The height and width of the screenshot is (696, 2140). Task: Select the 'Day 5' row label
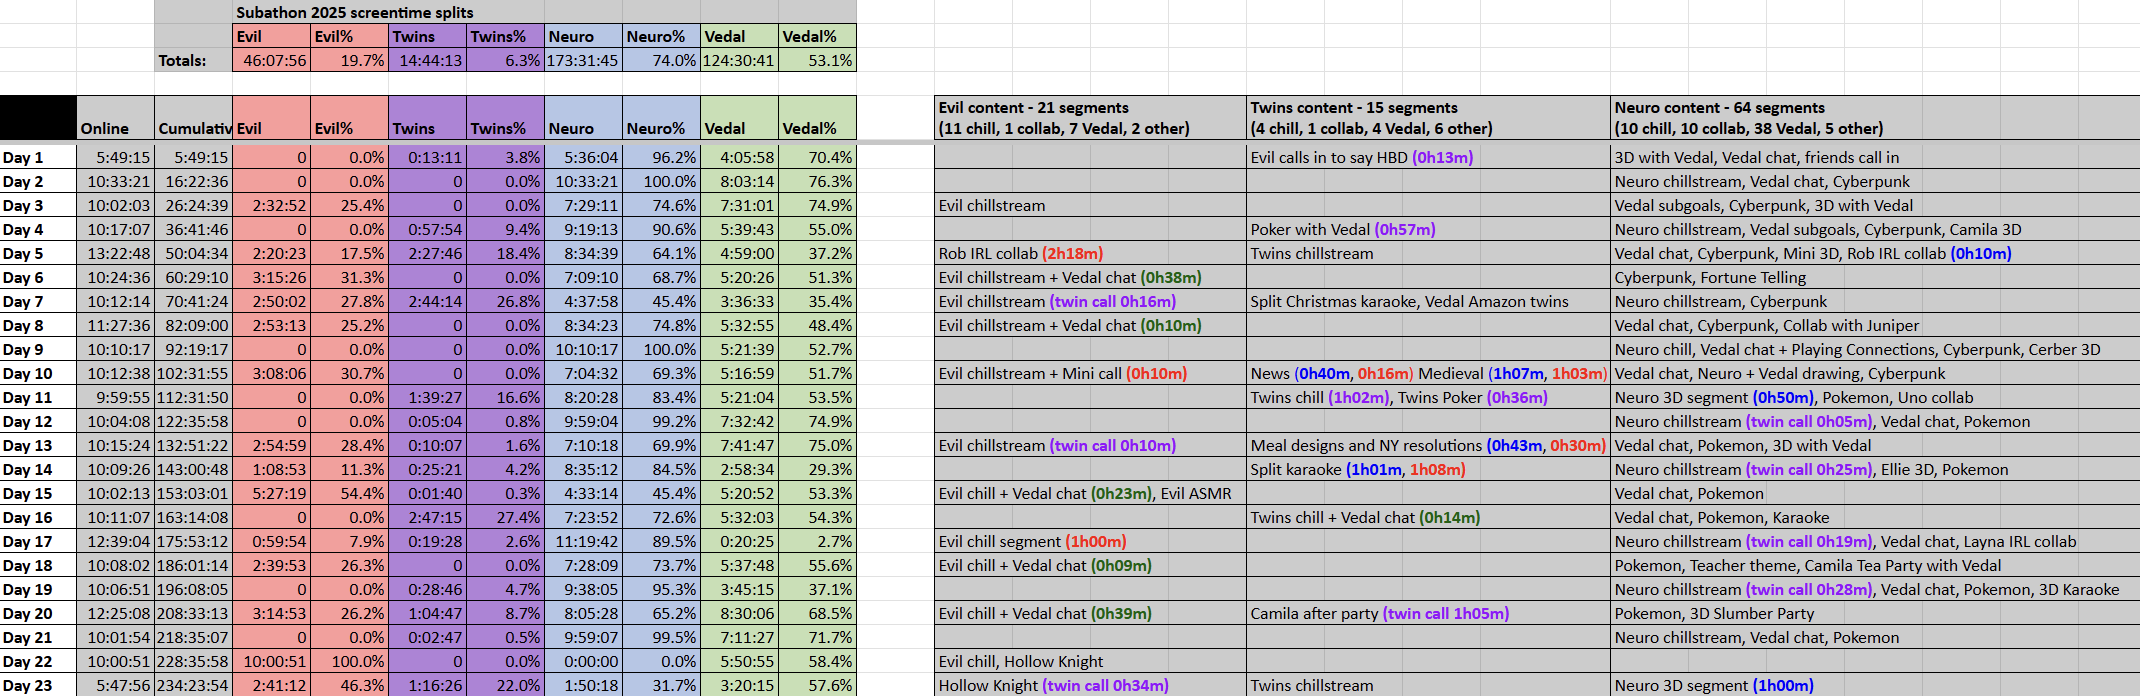38,253
